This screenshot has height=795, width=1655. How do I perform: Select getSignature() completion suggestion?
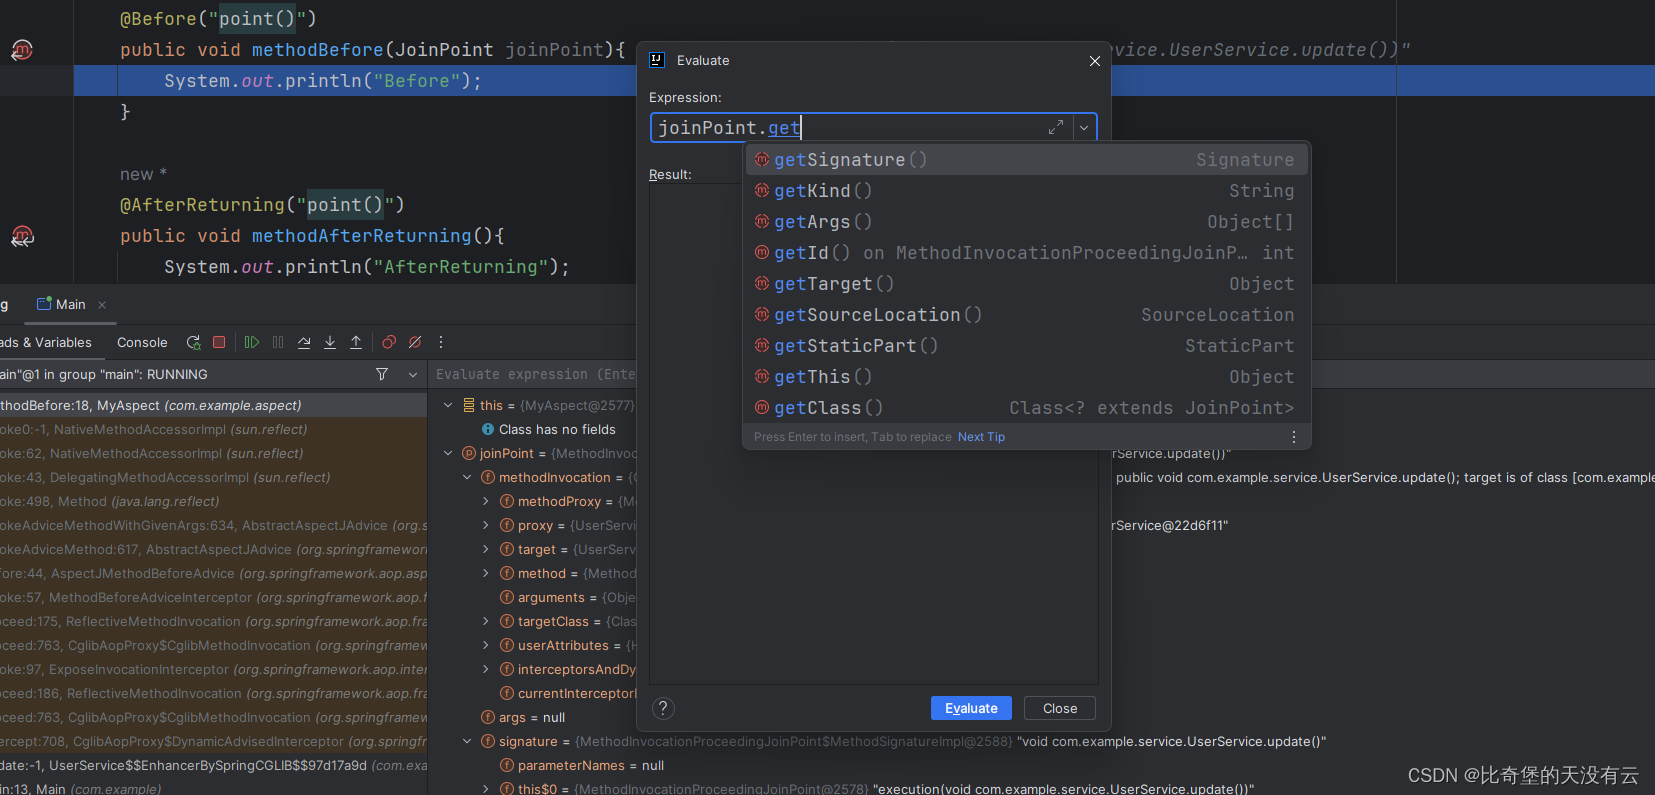(1026, 160)
